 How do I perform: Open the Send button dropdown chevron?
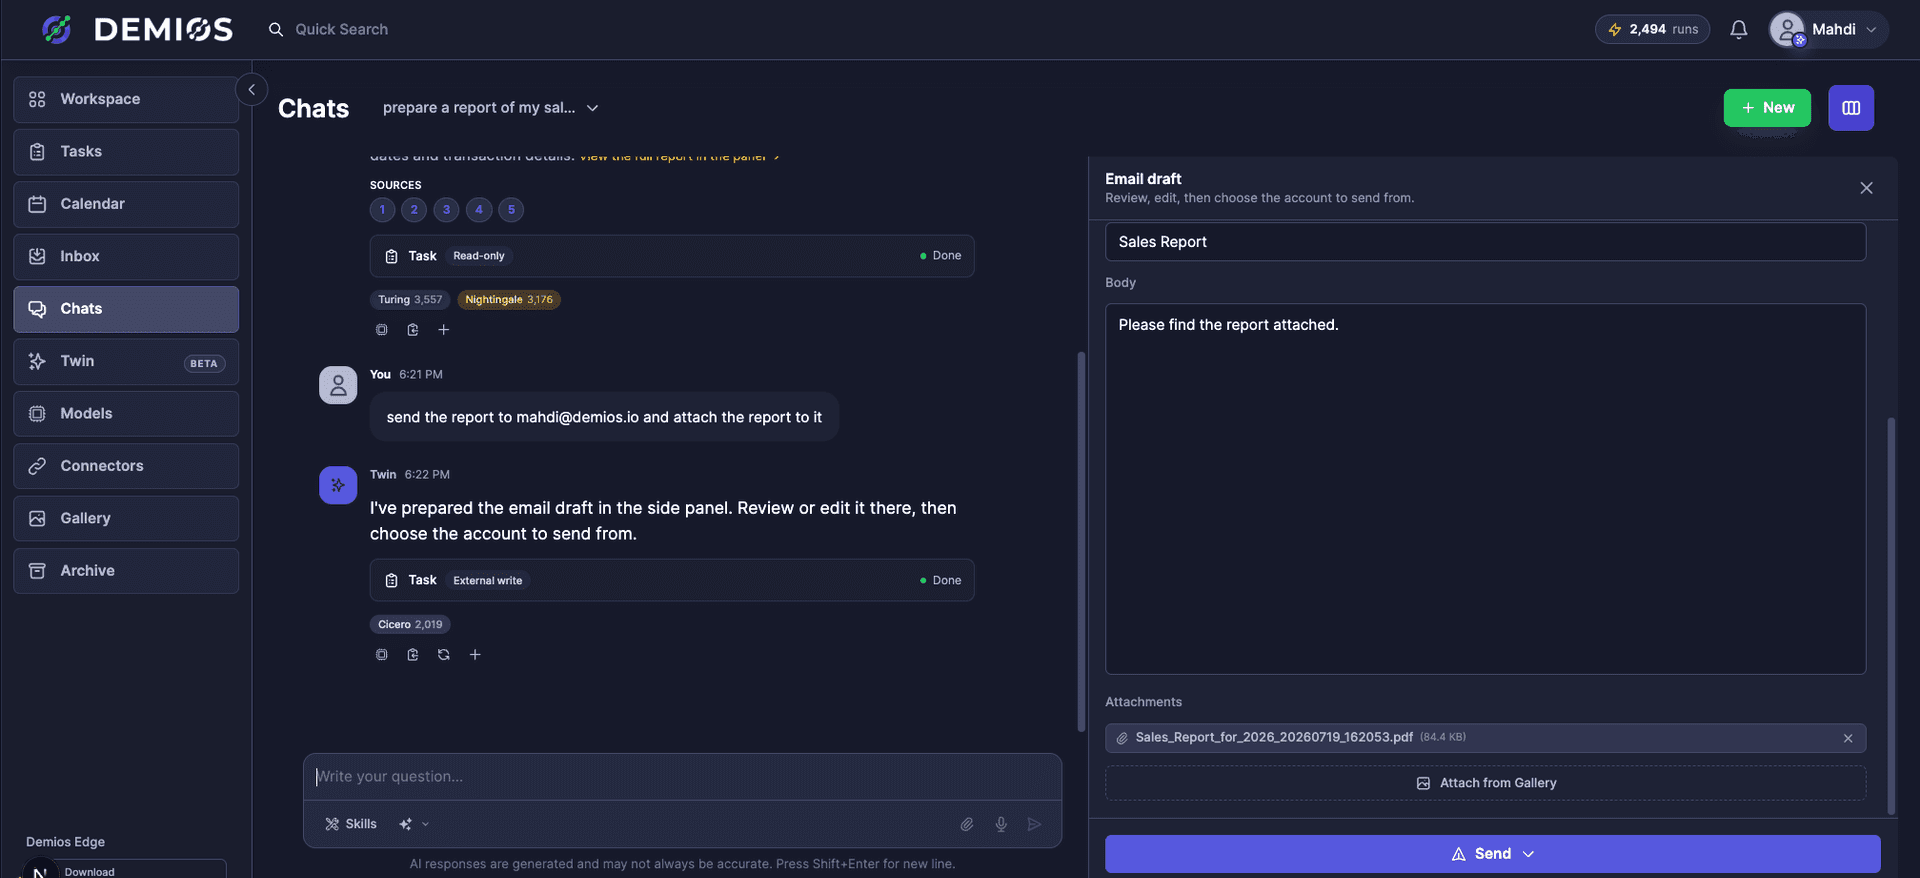1529,854
